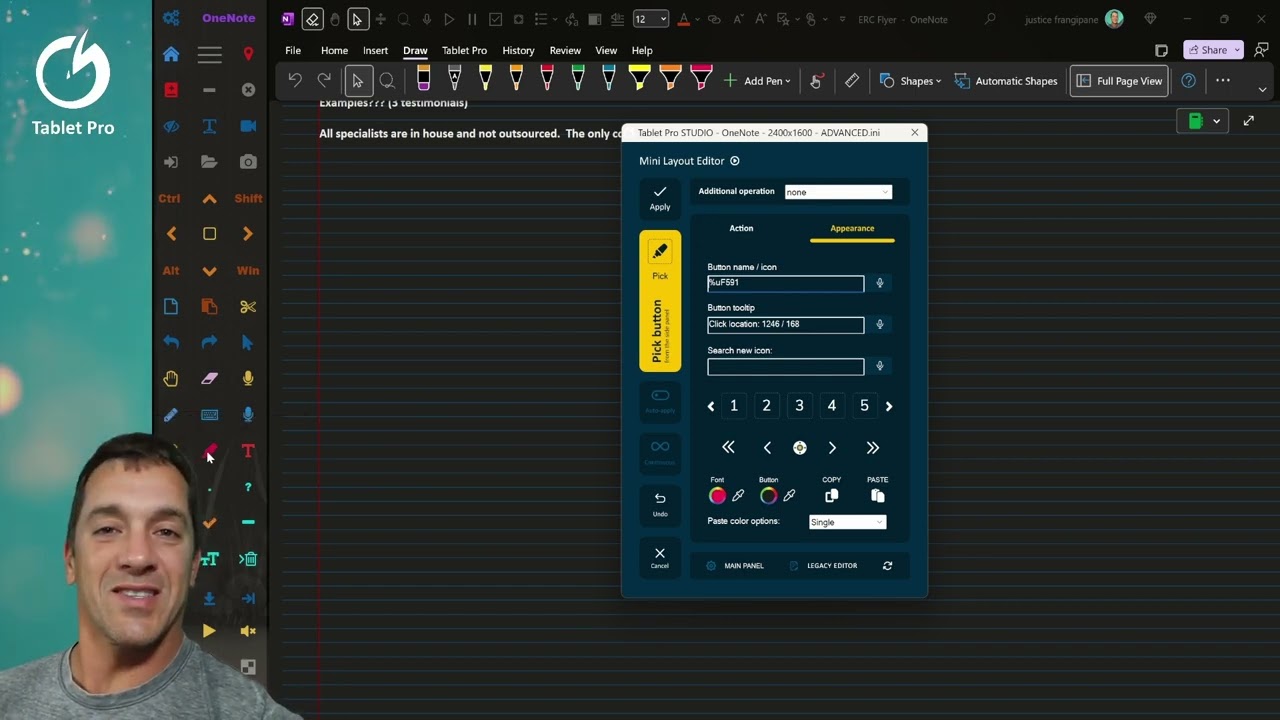This screenshot has height=720, width=1280.
Task: Toggle the Shift modifier key
Action: coord(248,198)
